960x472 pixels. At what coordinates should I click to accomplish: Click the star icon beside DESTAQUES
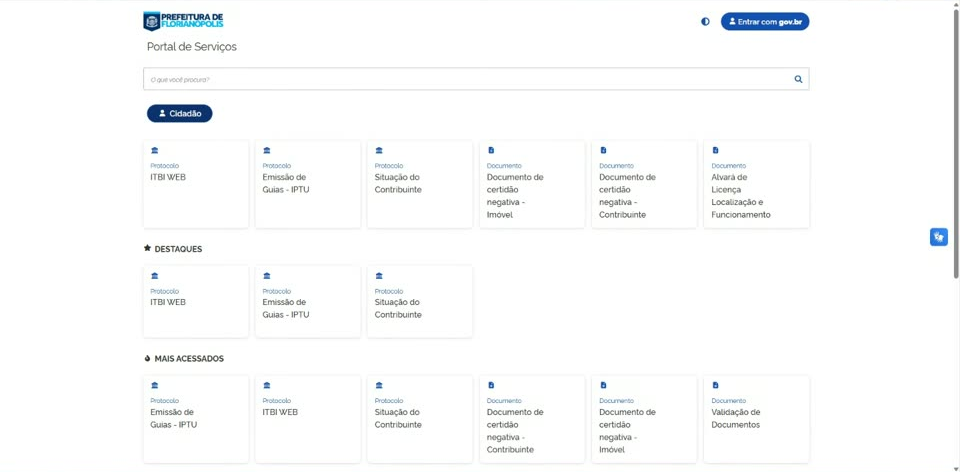pos(147,249)
